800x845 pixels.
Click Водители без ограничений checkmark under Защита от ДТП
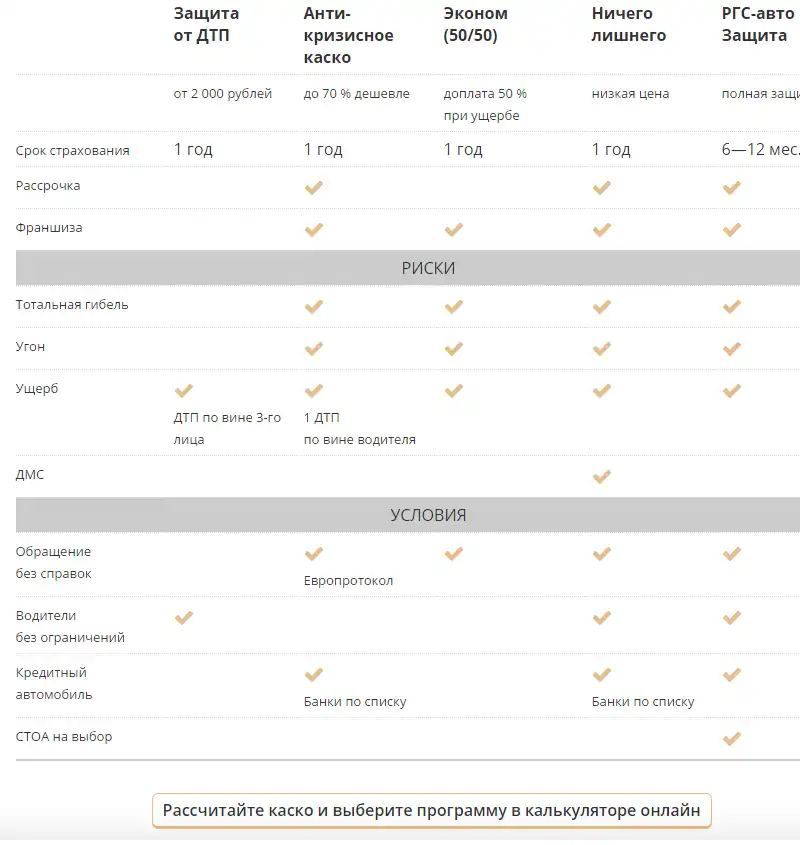click(x=183, y=618)
